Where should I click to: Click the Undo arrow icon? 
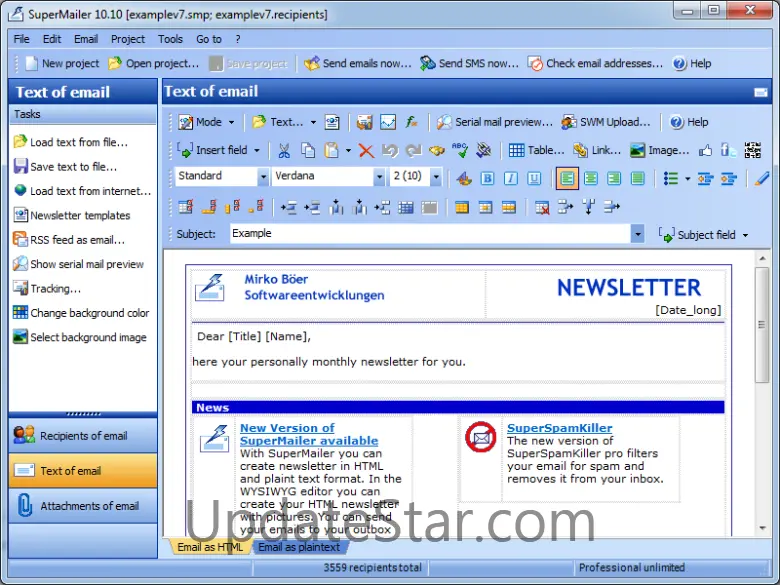pos(390,150)
